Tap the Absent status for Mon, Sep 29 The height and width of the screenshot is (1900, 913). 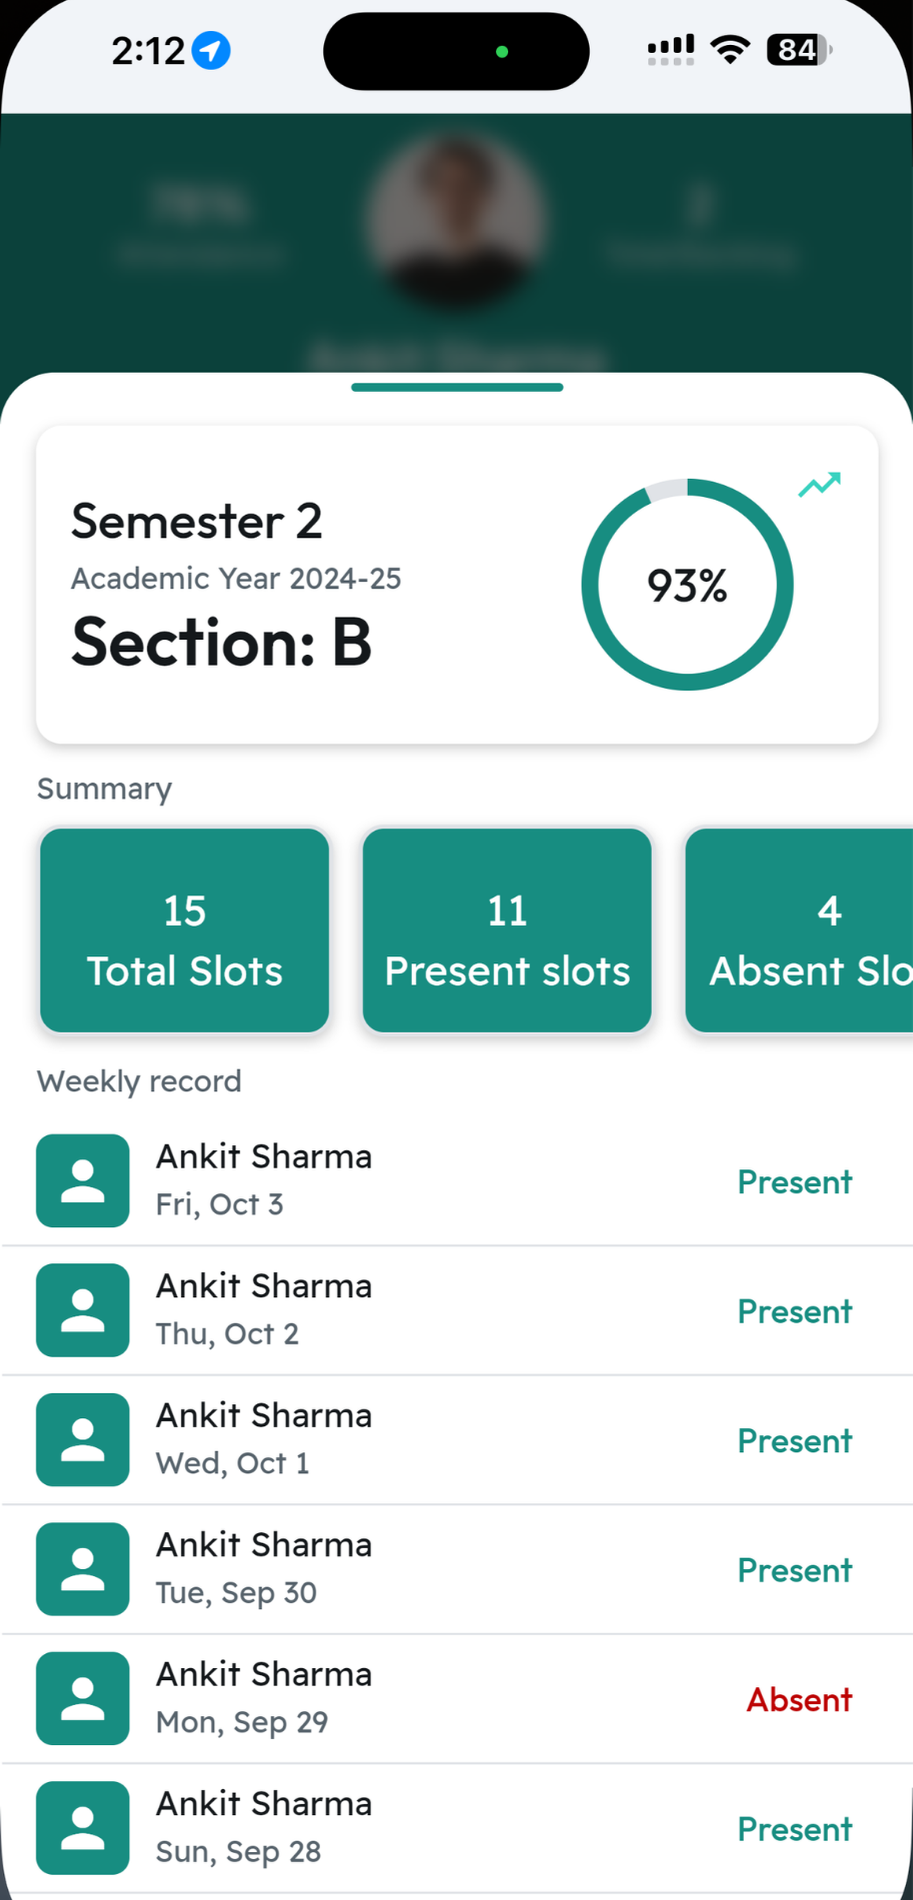[x=799, y=1699]
